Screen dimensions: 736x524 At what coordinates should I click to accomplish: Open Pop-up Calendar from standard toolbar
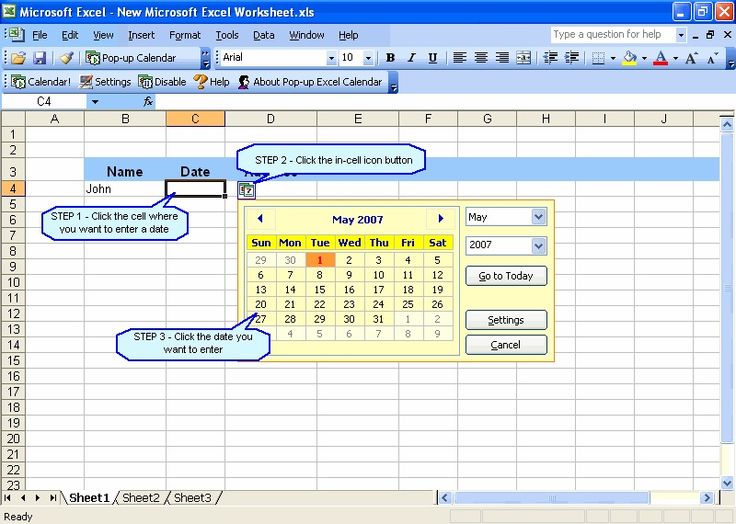pyautogui.click(x=131, y=58)
